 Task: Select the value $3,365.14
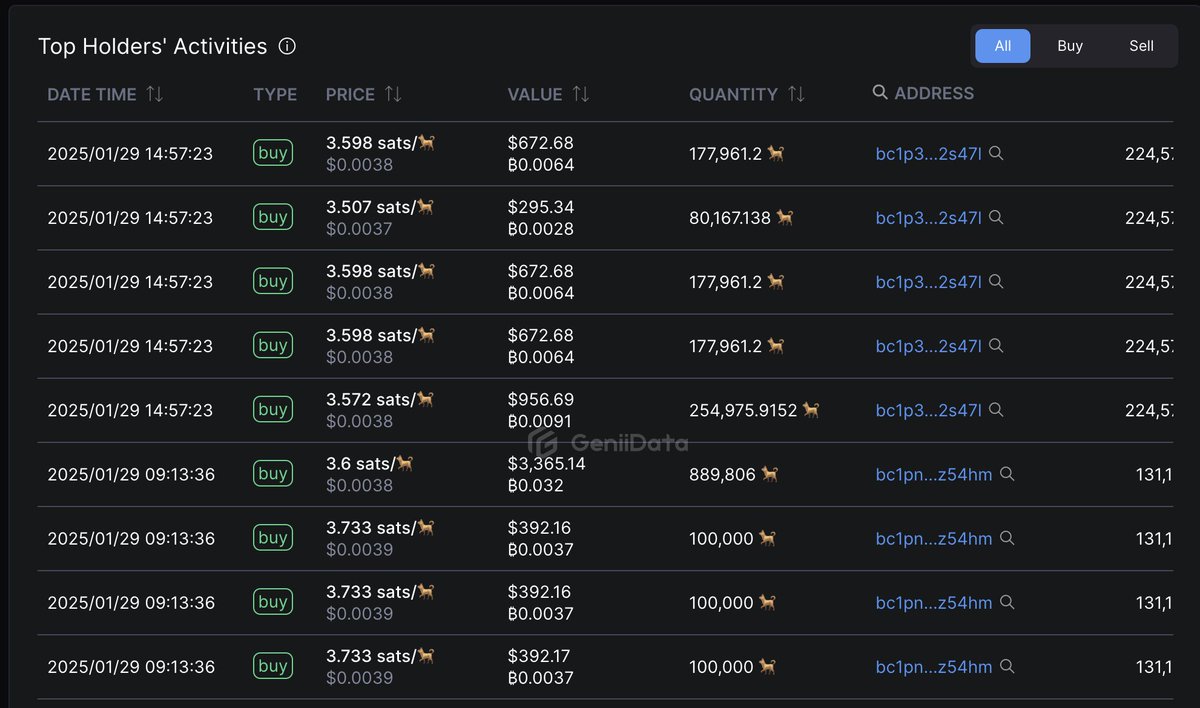coord(547,463)
